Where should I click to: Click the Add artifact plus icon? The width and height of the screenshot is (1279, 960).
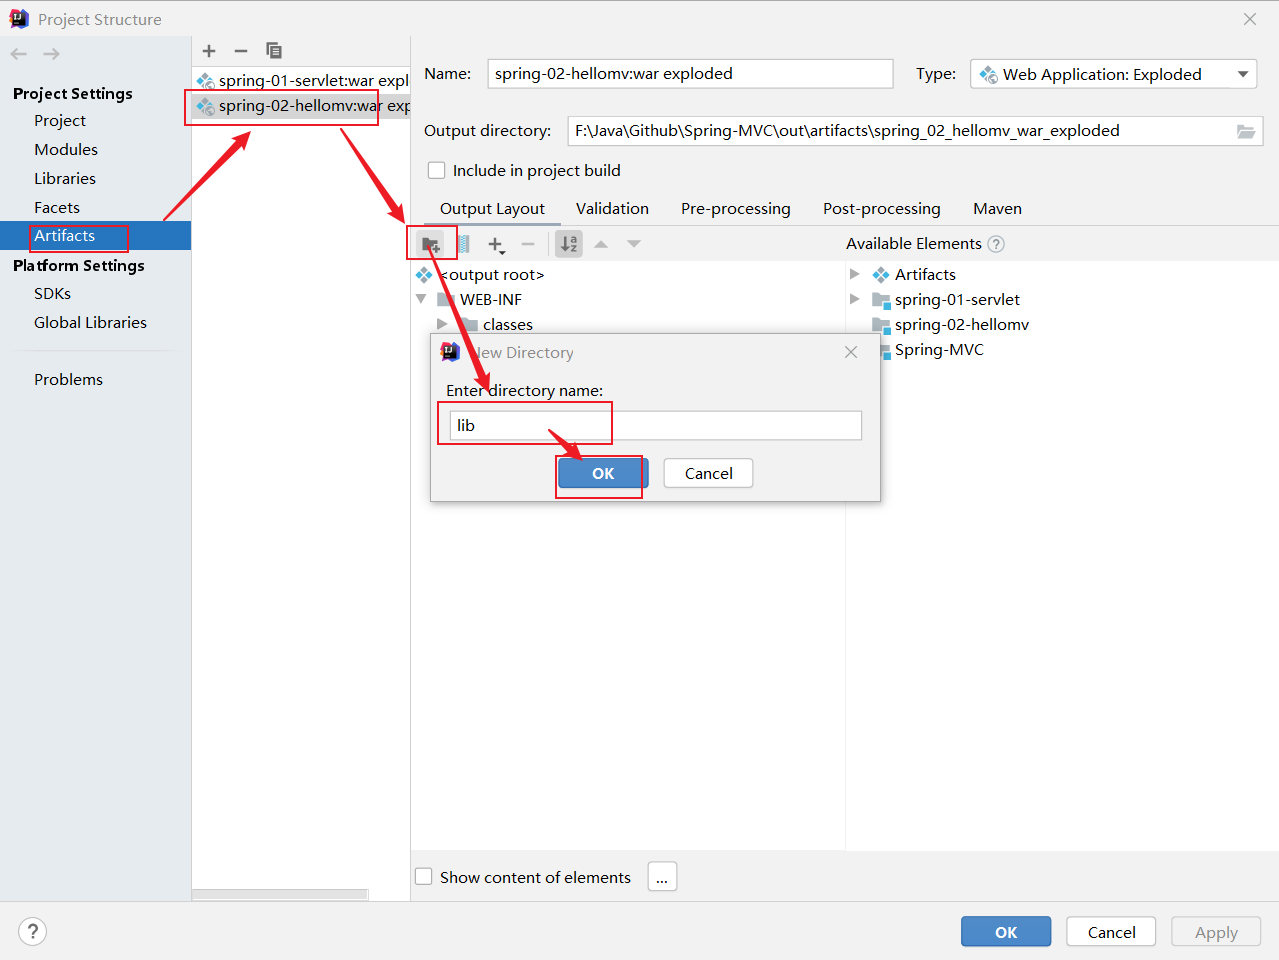point(209,51)
